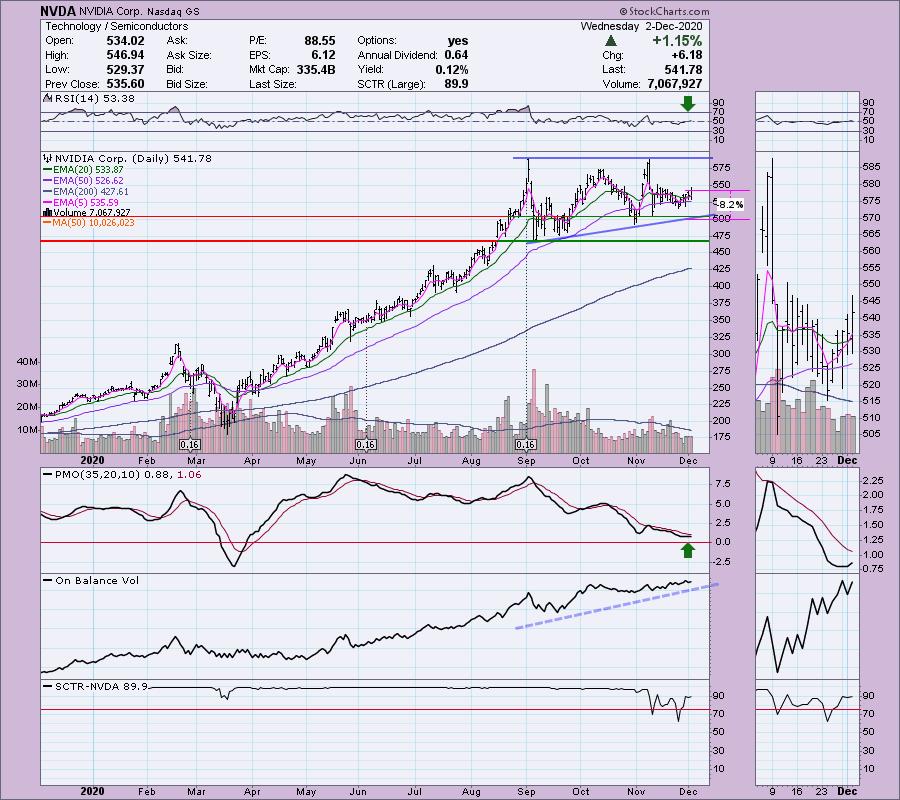
Task: Click the 0.16 dividend marker near Sep
Action: pos(526,445)
